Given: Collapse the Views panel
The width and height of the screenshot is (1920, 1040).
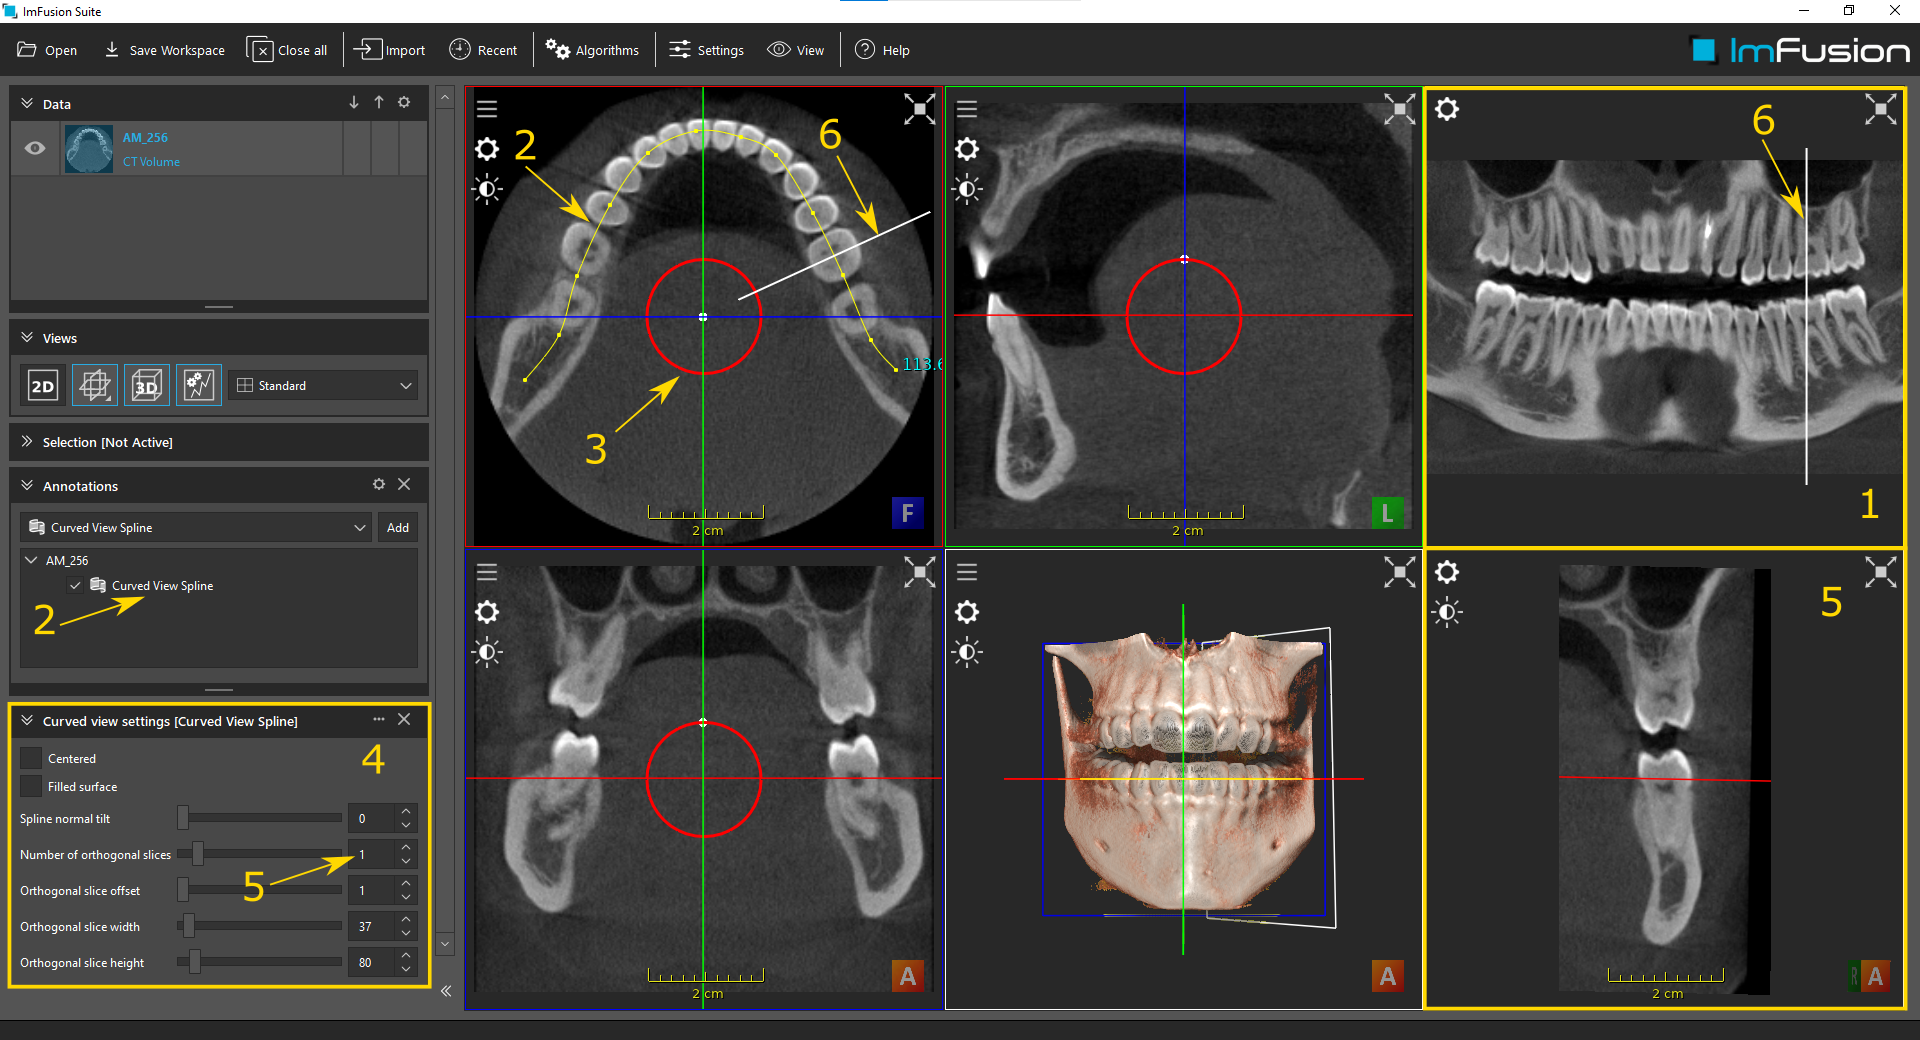Looking at the screenshot, I should click(x=27, y=338).
